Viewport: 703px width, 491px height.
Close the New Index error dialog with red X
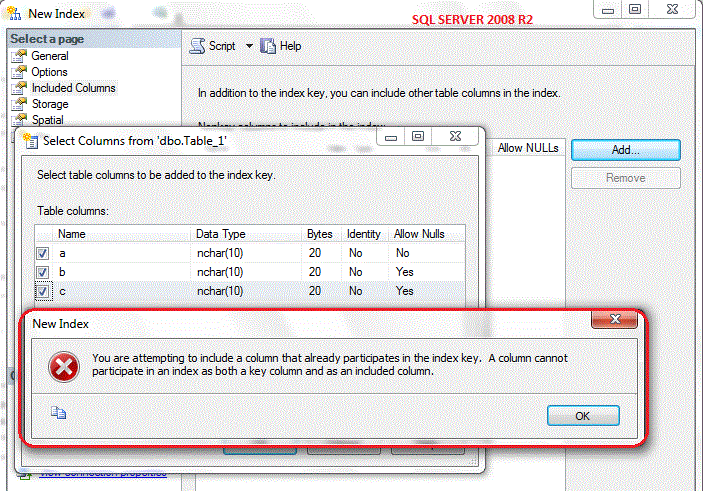[x=615, y=319]
